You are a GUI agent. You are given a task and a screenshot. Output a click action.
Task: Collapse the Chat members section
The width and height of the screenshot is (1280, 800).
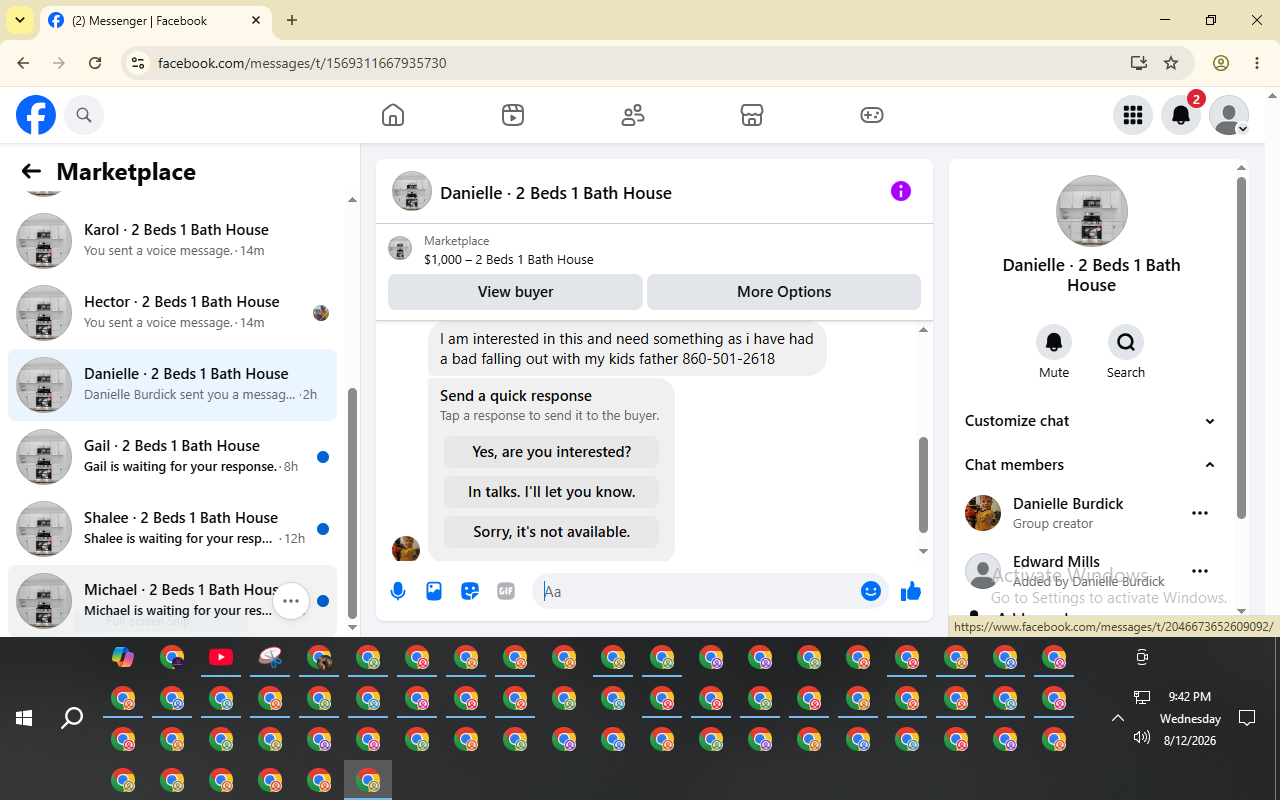(1091, 465)
